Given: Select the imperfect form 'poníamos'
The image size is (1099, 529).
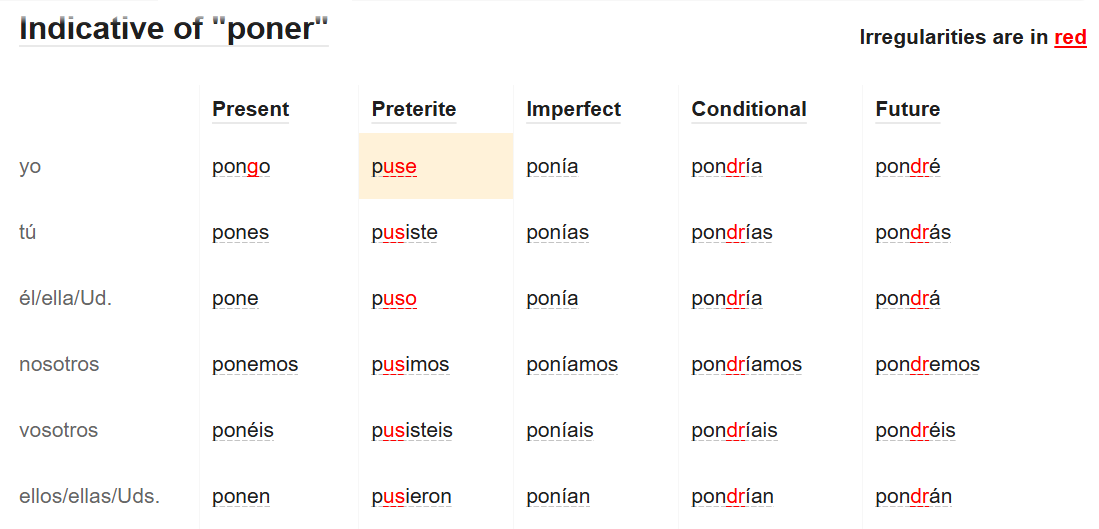Looking at the screenshot, I should pos(572,365).
